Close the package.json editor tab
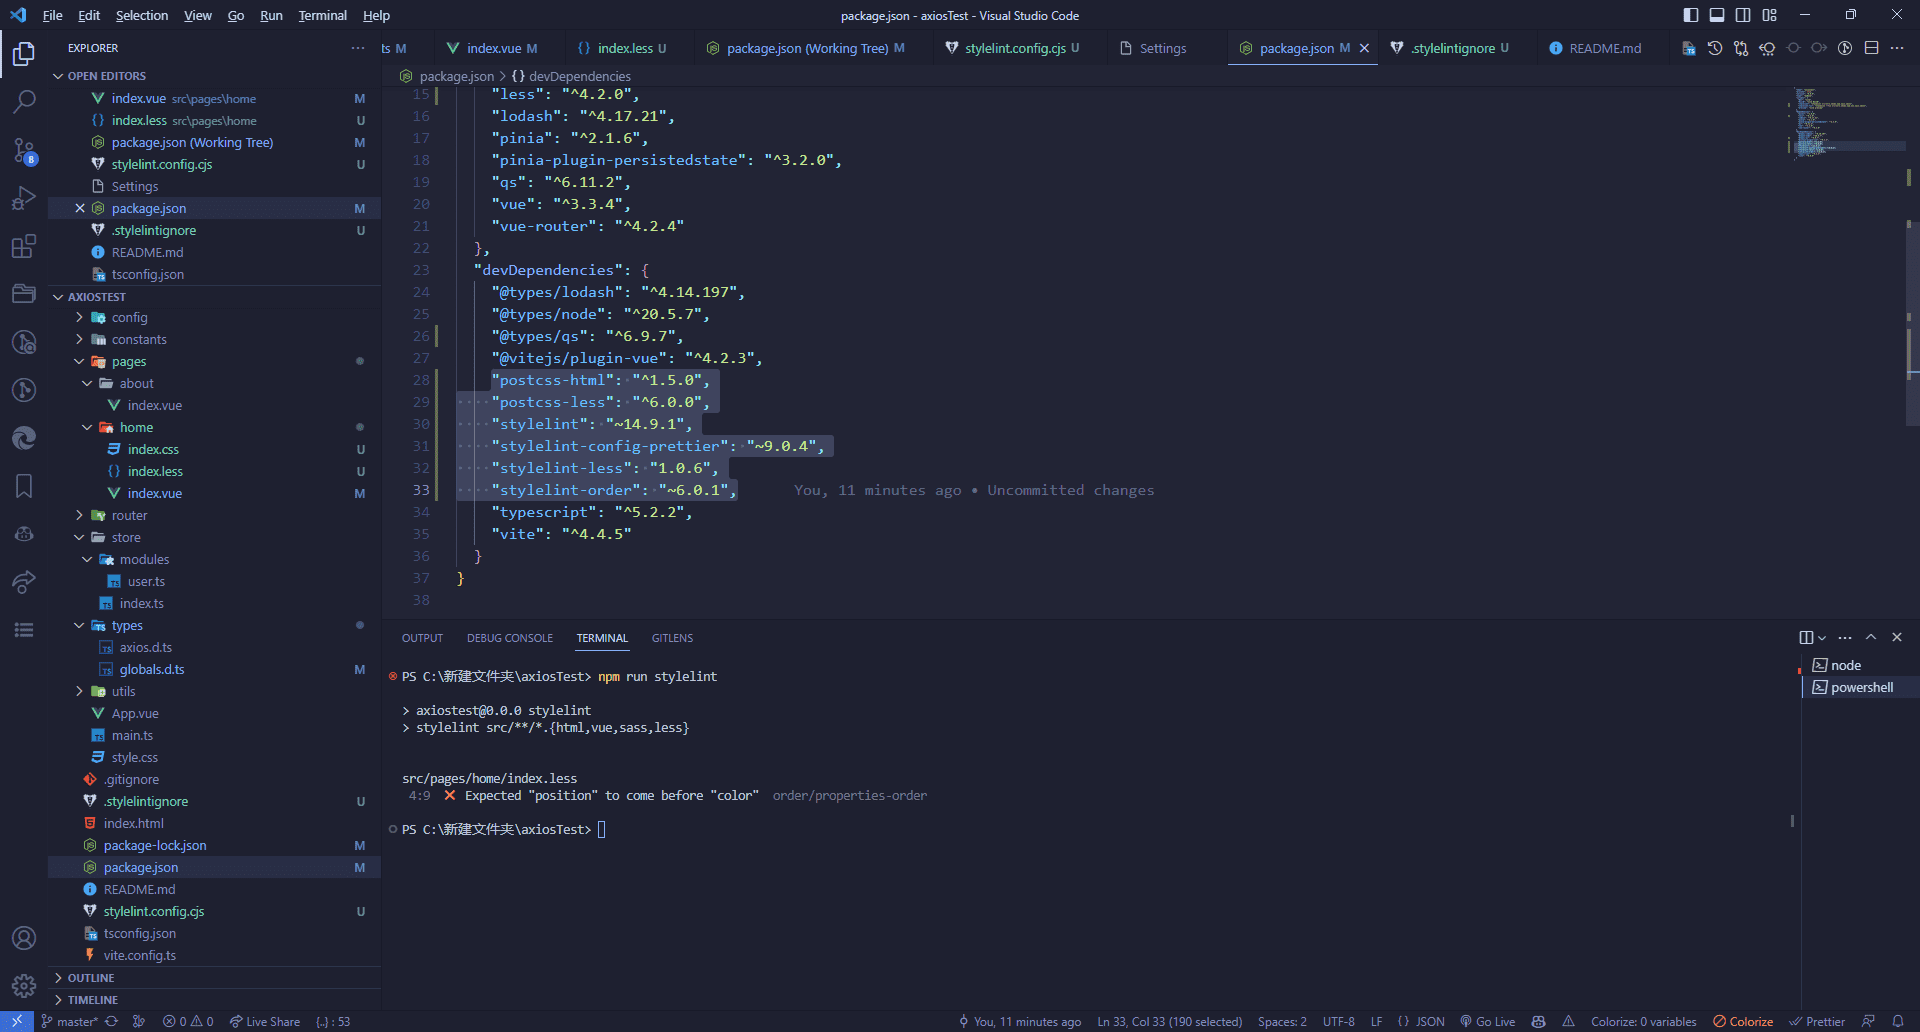This screenshot has width=1920, height=1032. 1364,48
